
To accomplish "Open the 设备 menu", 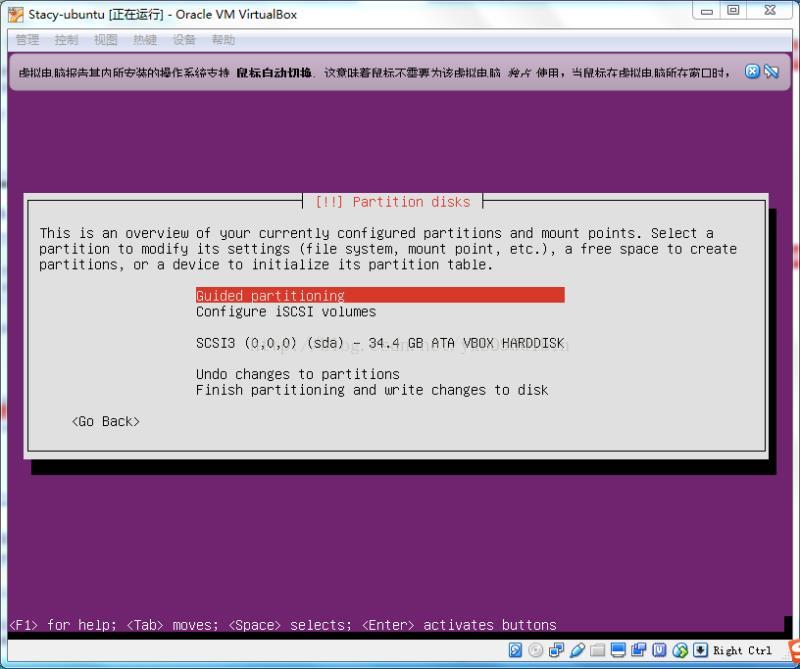I will 184,40.
